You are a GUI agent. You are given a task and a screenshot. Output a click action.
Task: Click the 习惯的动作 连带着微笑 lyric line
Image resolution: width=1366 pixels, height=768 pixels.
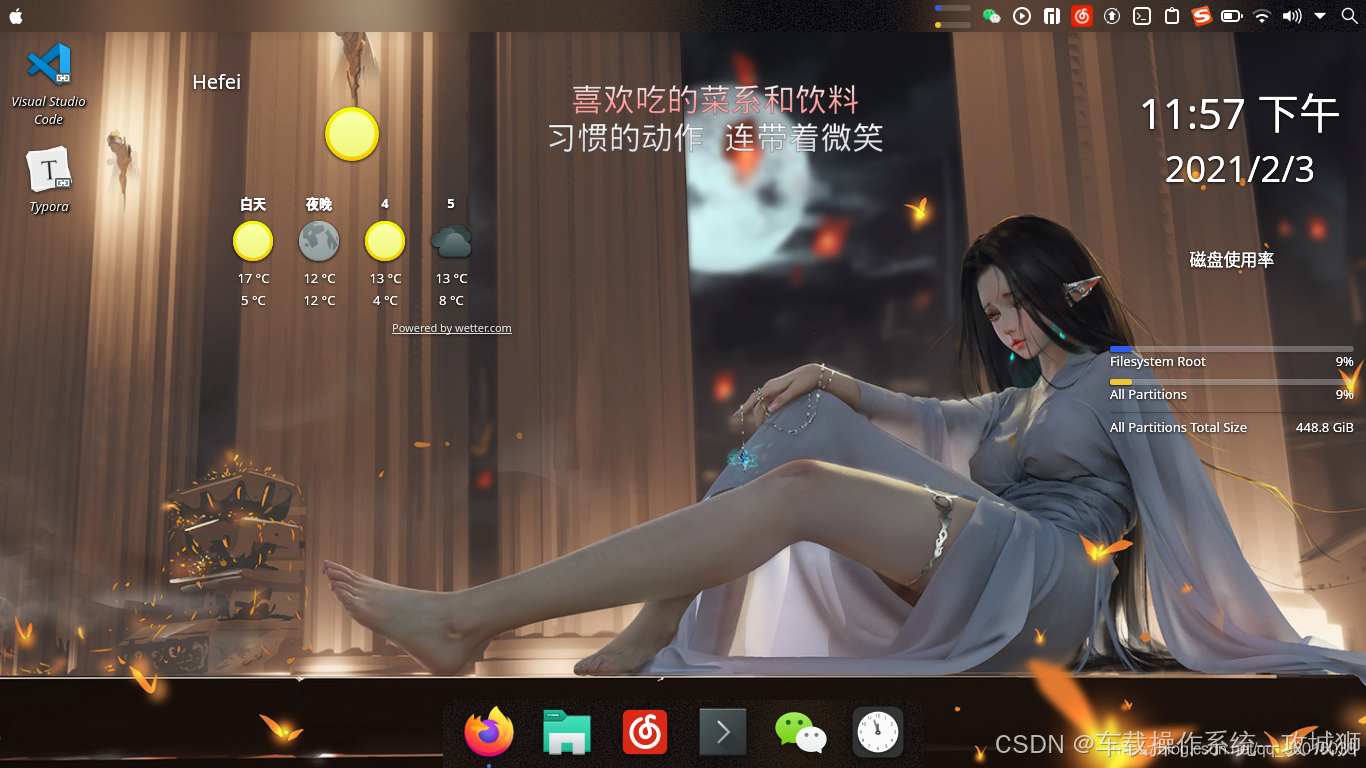715,138
